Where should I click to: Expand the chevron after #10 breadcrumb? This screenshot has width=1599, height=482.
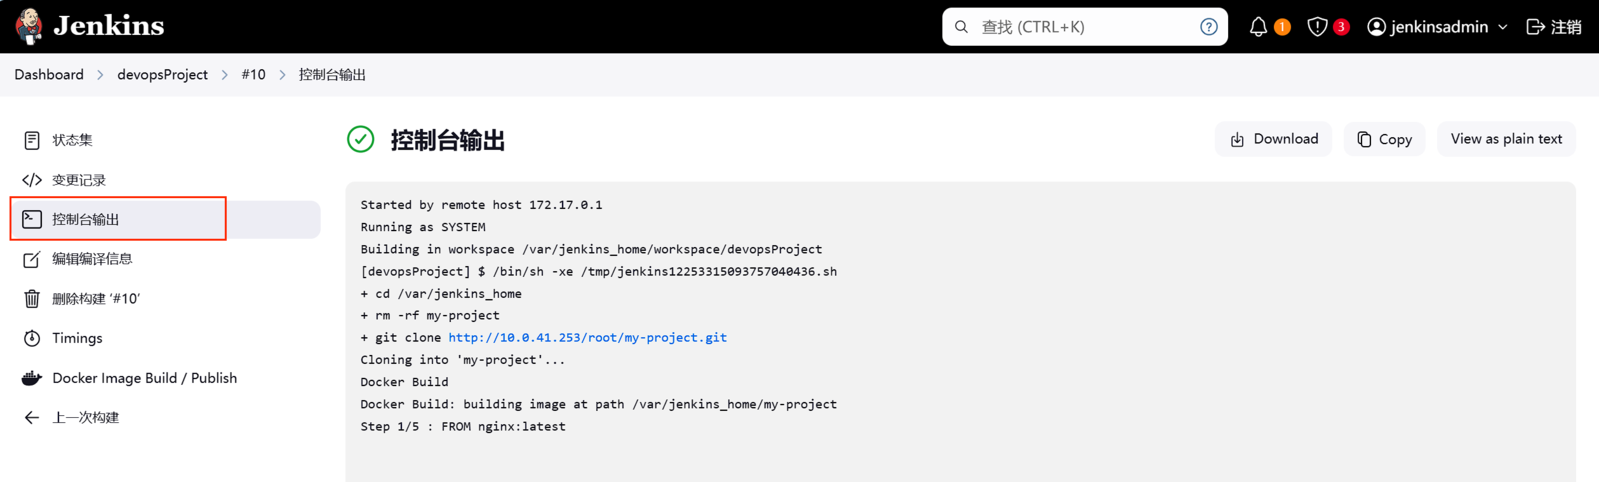click(x=282, y=75)
